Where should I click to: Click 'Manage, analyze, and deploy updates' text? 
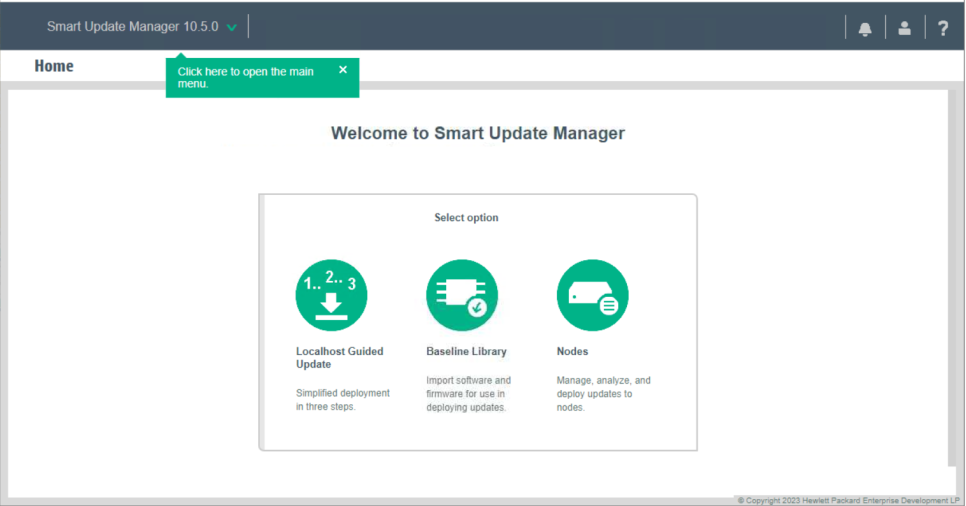coord(603,394)
